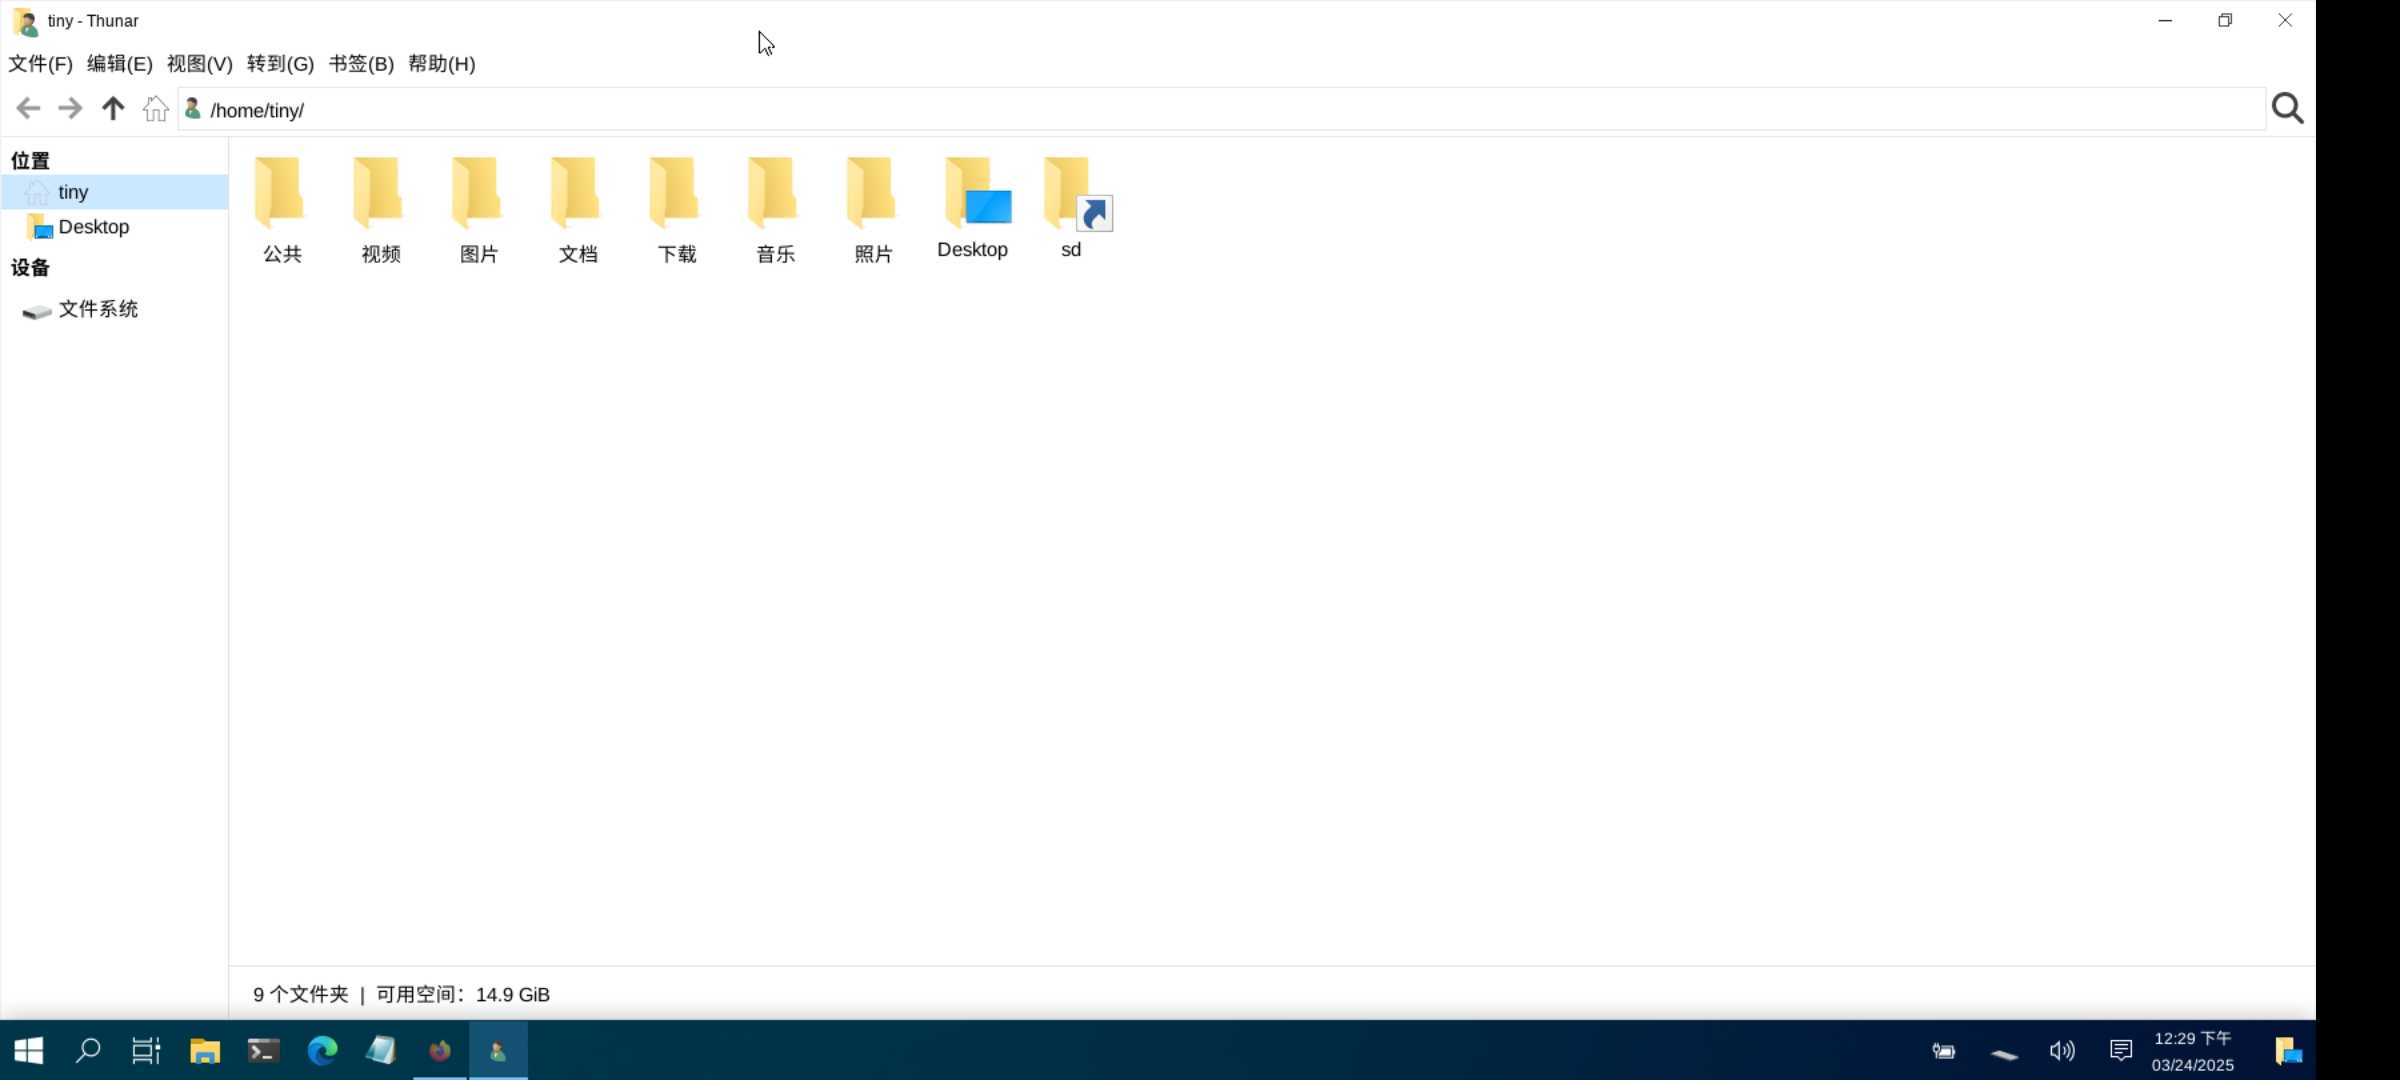This screenshot has height=1080, width=2400.
Task: Open the 文件系统 device in the sidebar
Action: [99, 310]
